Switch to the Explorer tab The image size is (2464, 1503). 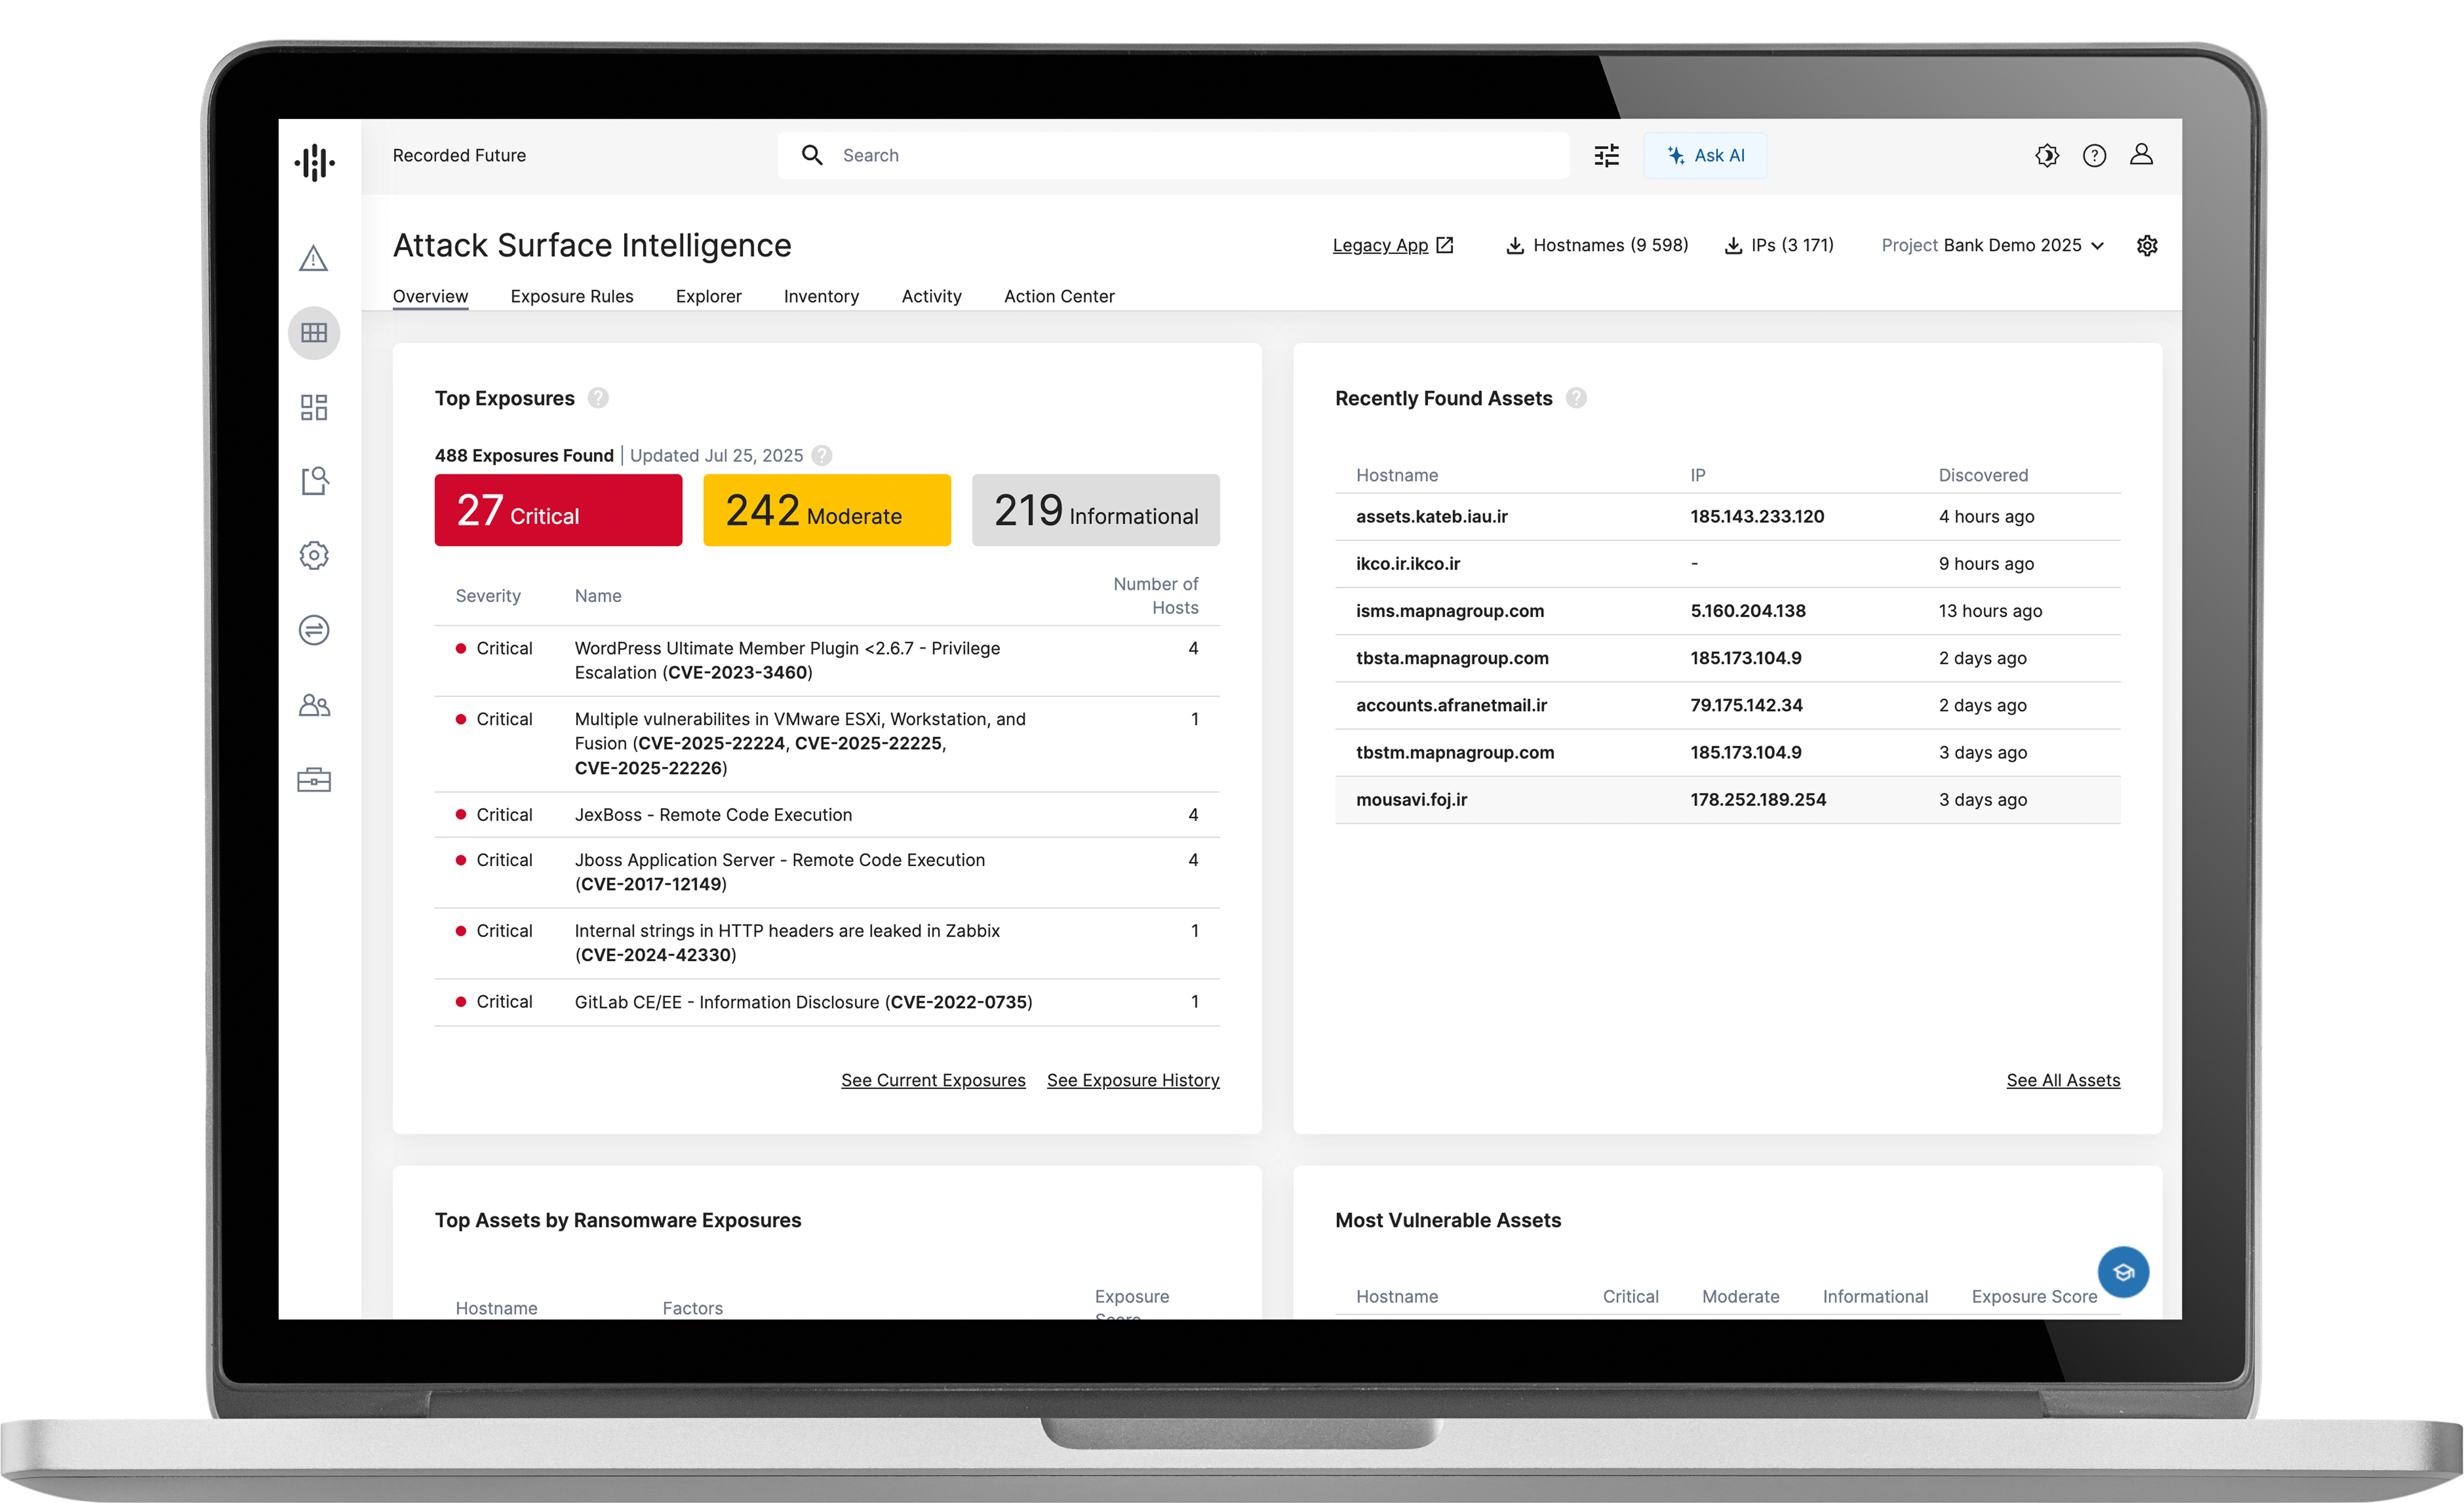708,296
